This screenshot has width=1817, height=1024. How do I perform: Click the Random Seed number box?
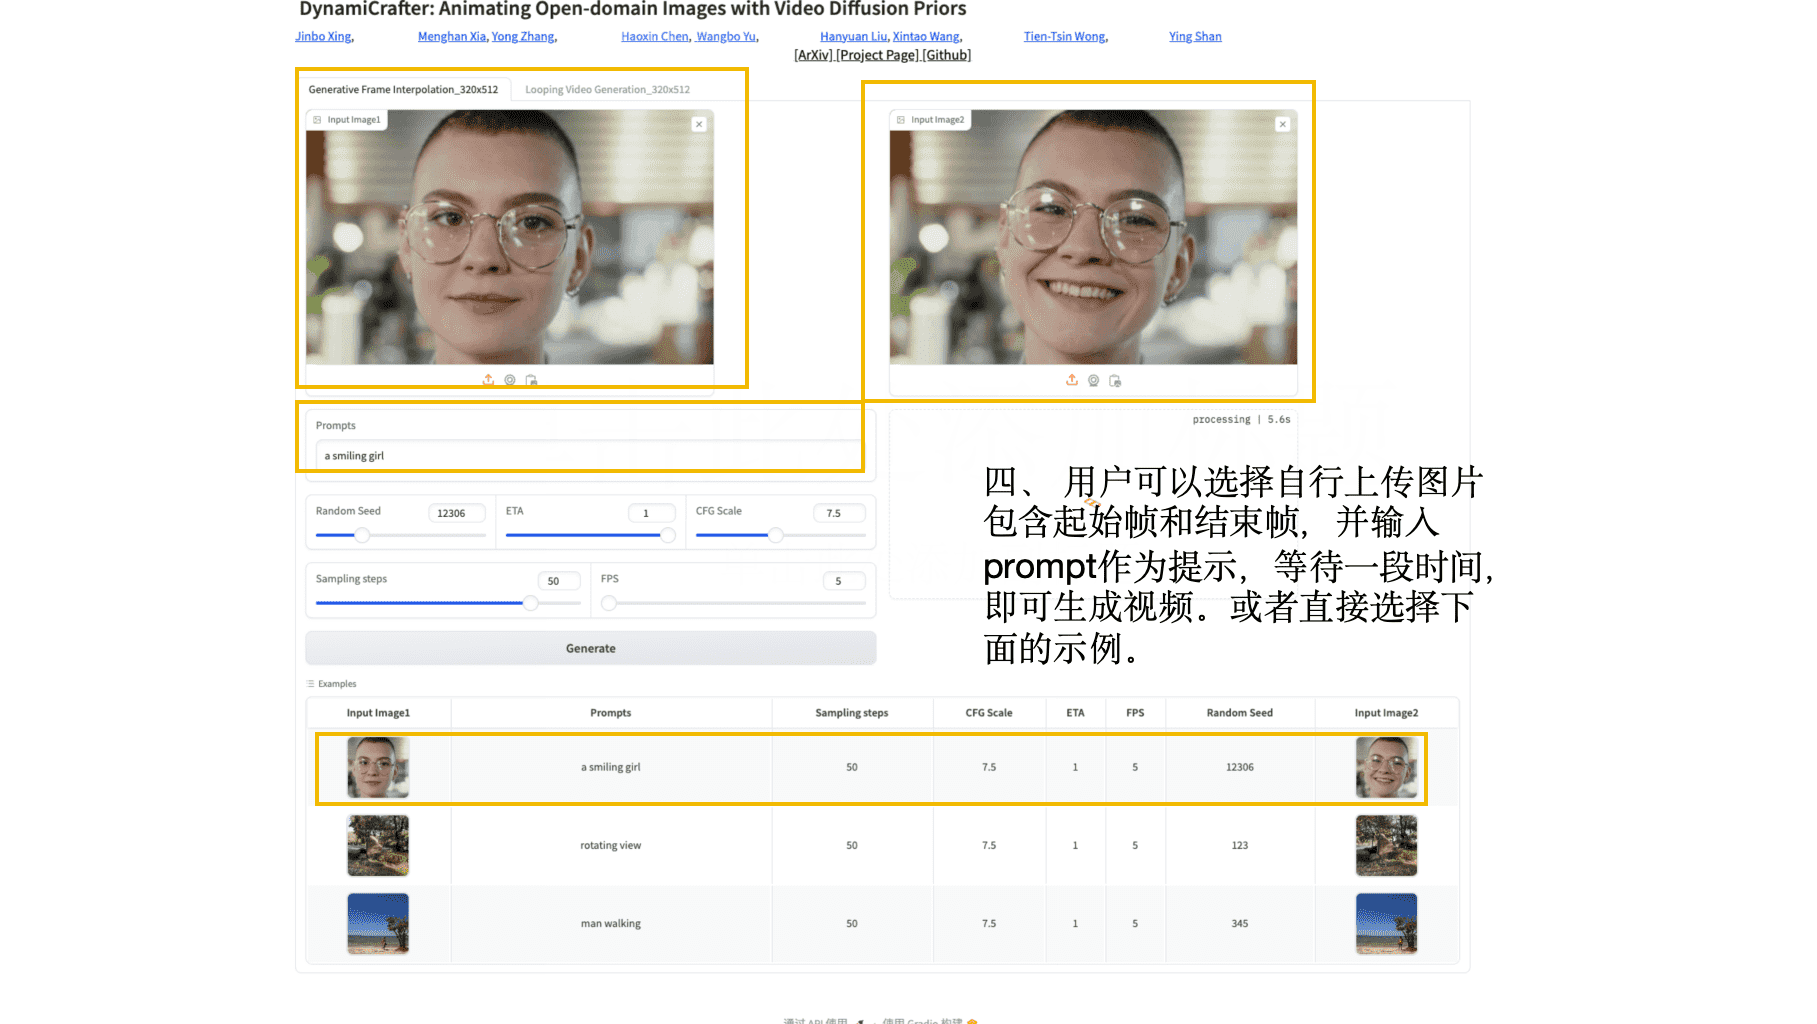pyautogui.click(x=457, y=513)
